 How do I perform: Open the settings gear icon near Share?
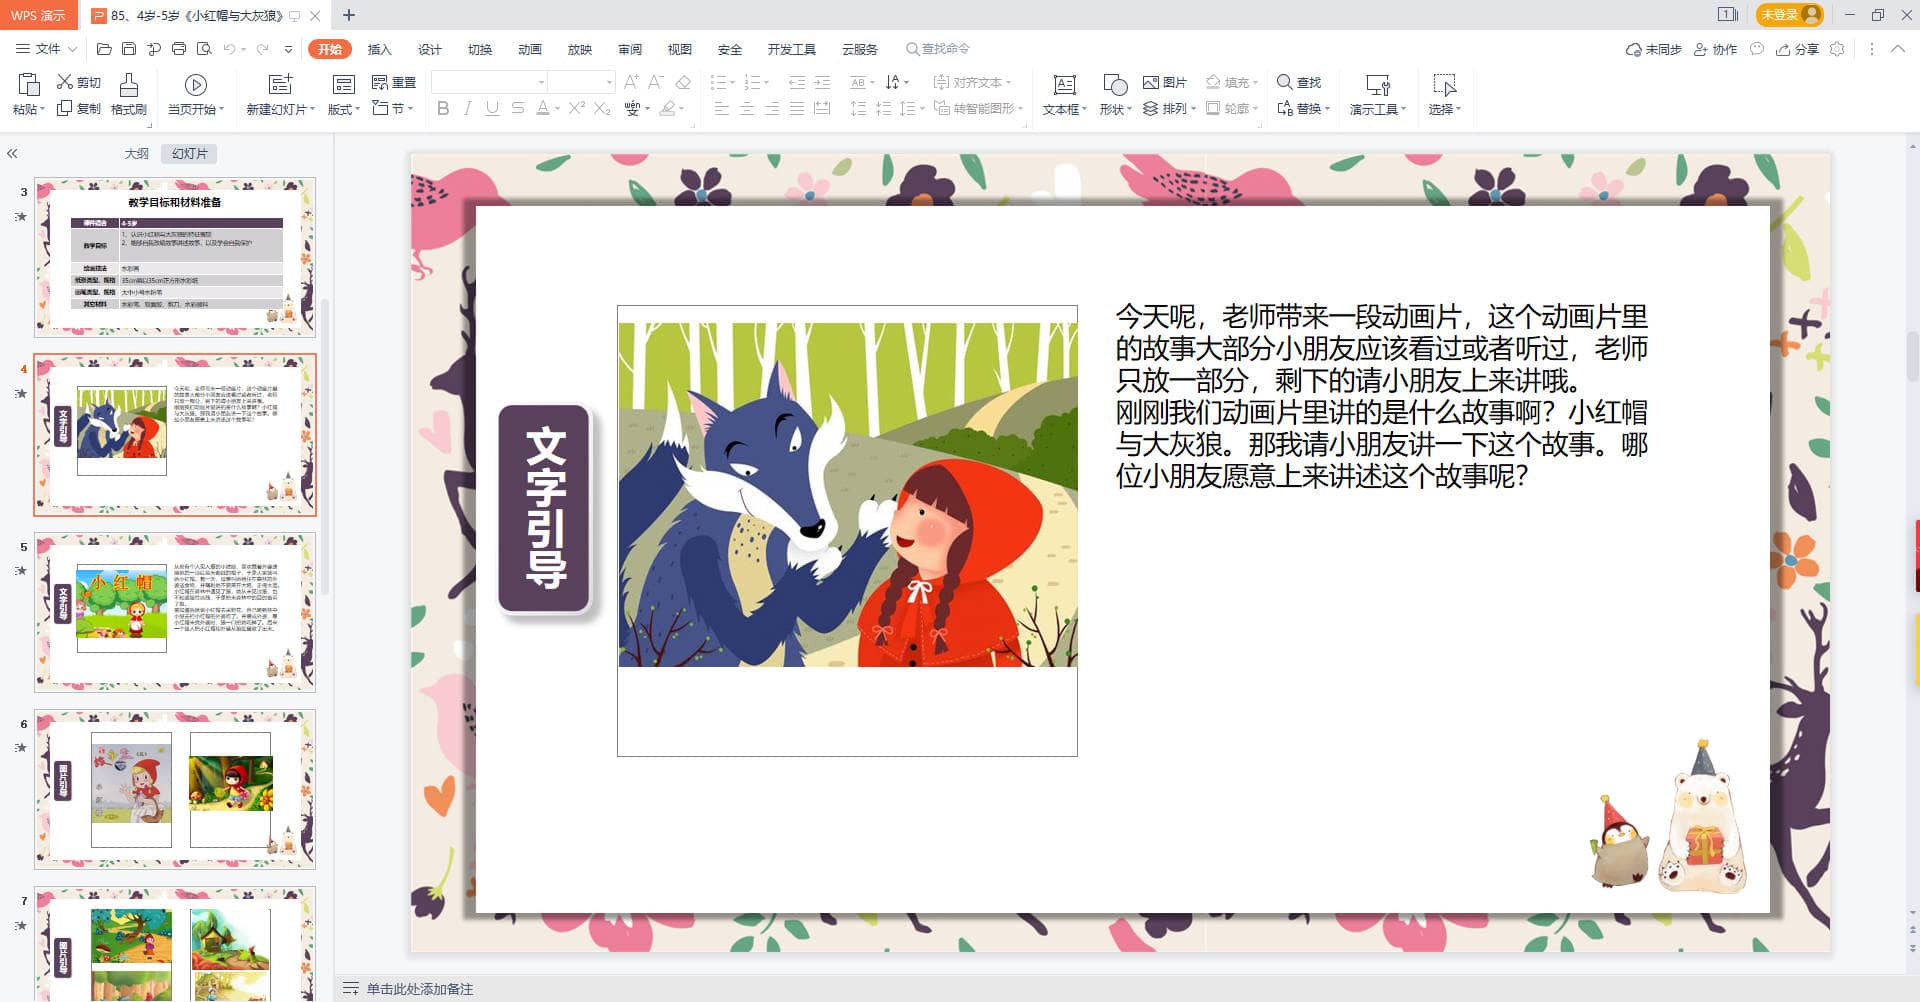point(1837,49)
